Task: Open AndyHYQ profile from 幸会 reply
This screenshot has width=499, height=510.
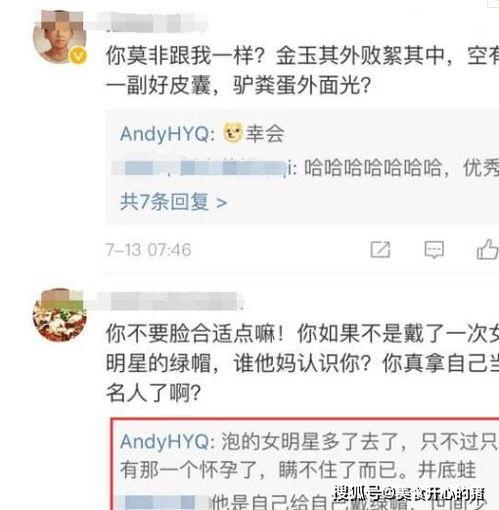Action: pyautogui.click(x=167, y=134)
